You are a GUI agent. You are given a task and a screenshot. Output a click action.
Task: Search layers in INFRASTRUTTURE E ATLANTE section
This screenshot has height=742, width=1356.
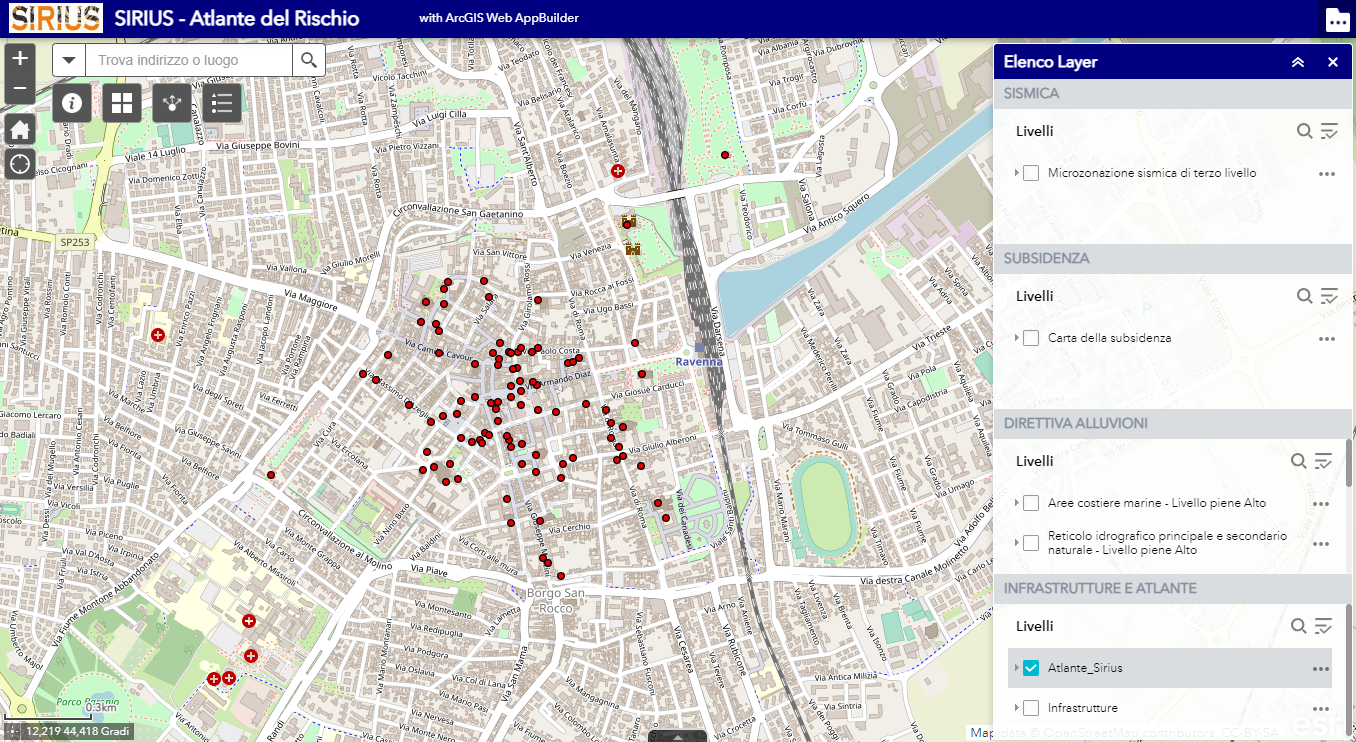[1298, 626]
